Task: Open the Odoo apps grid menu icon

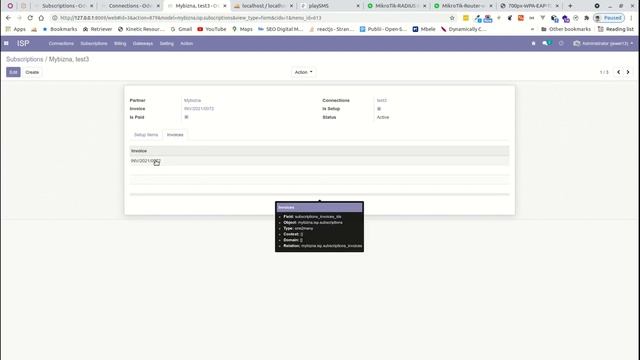Action: pos(6,43)
